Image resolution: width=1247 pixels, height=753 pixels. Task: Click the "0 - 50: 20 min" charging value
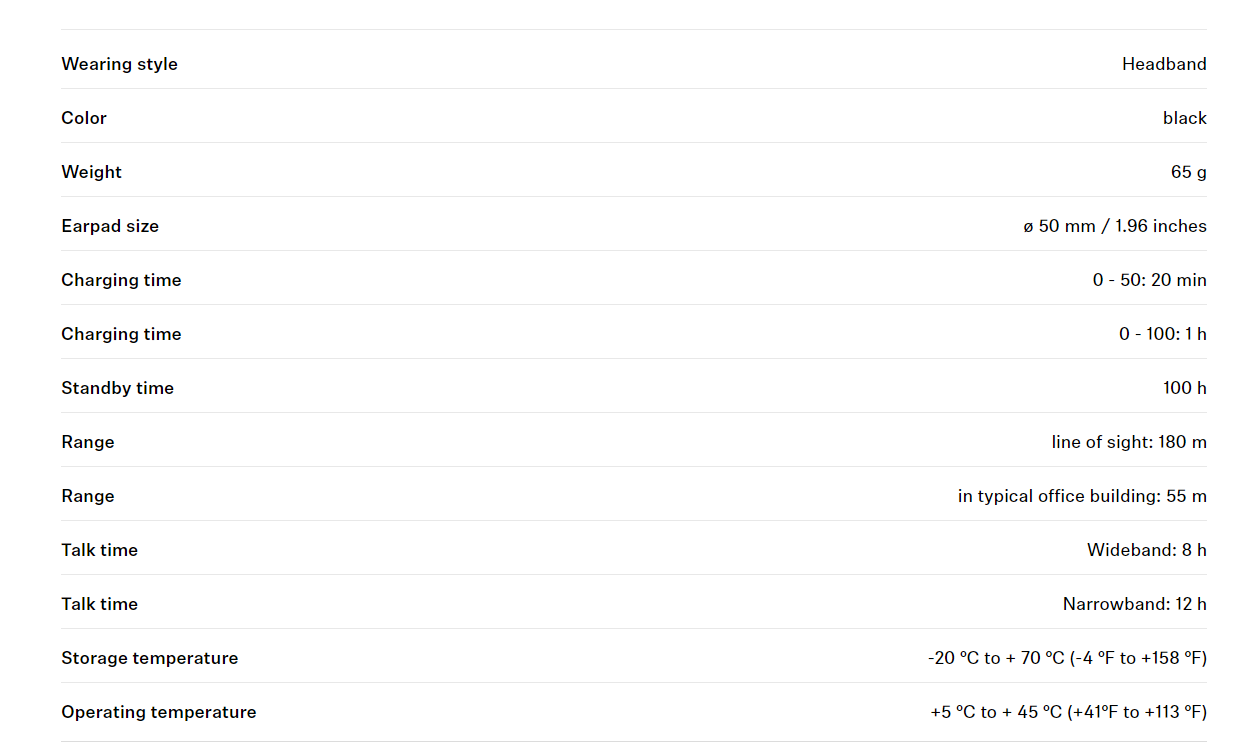point(1149,280)
